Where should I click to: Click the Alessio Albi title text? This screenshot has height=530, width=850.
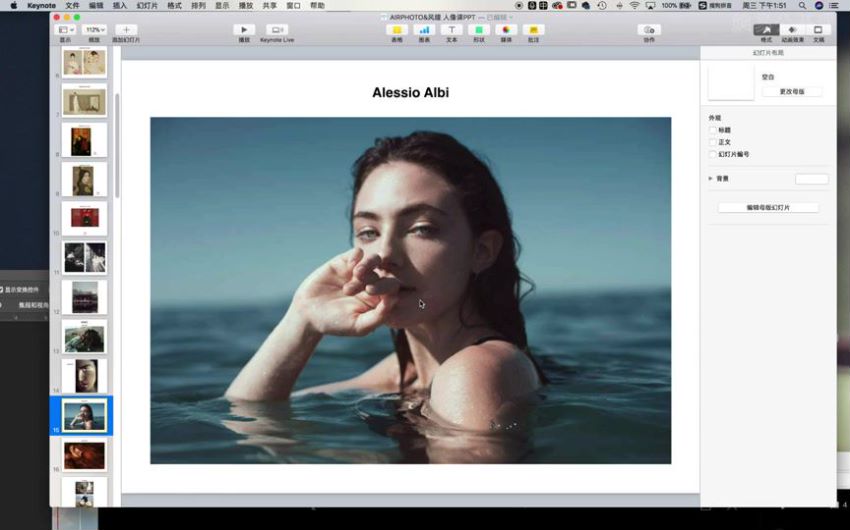(x=410, y=93)
